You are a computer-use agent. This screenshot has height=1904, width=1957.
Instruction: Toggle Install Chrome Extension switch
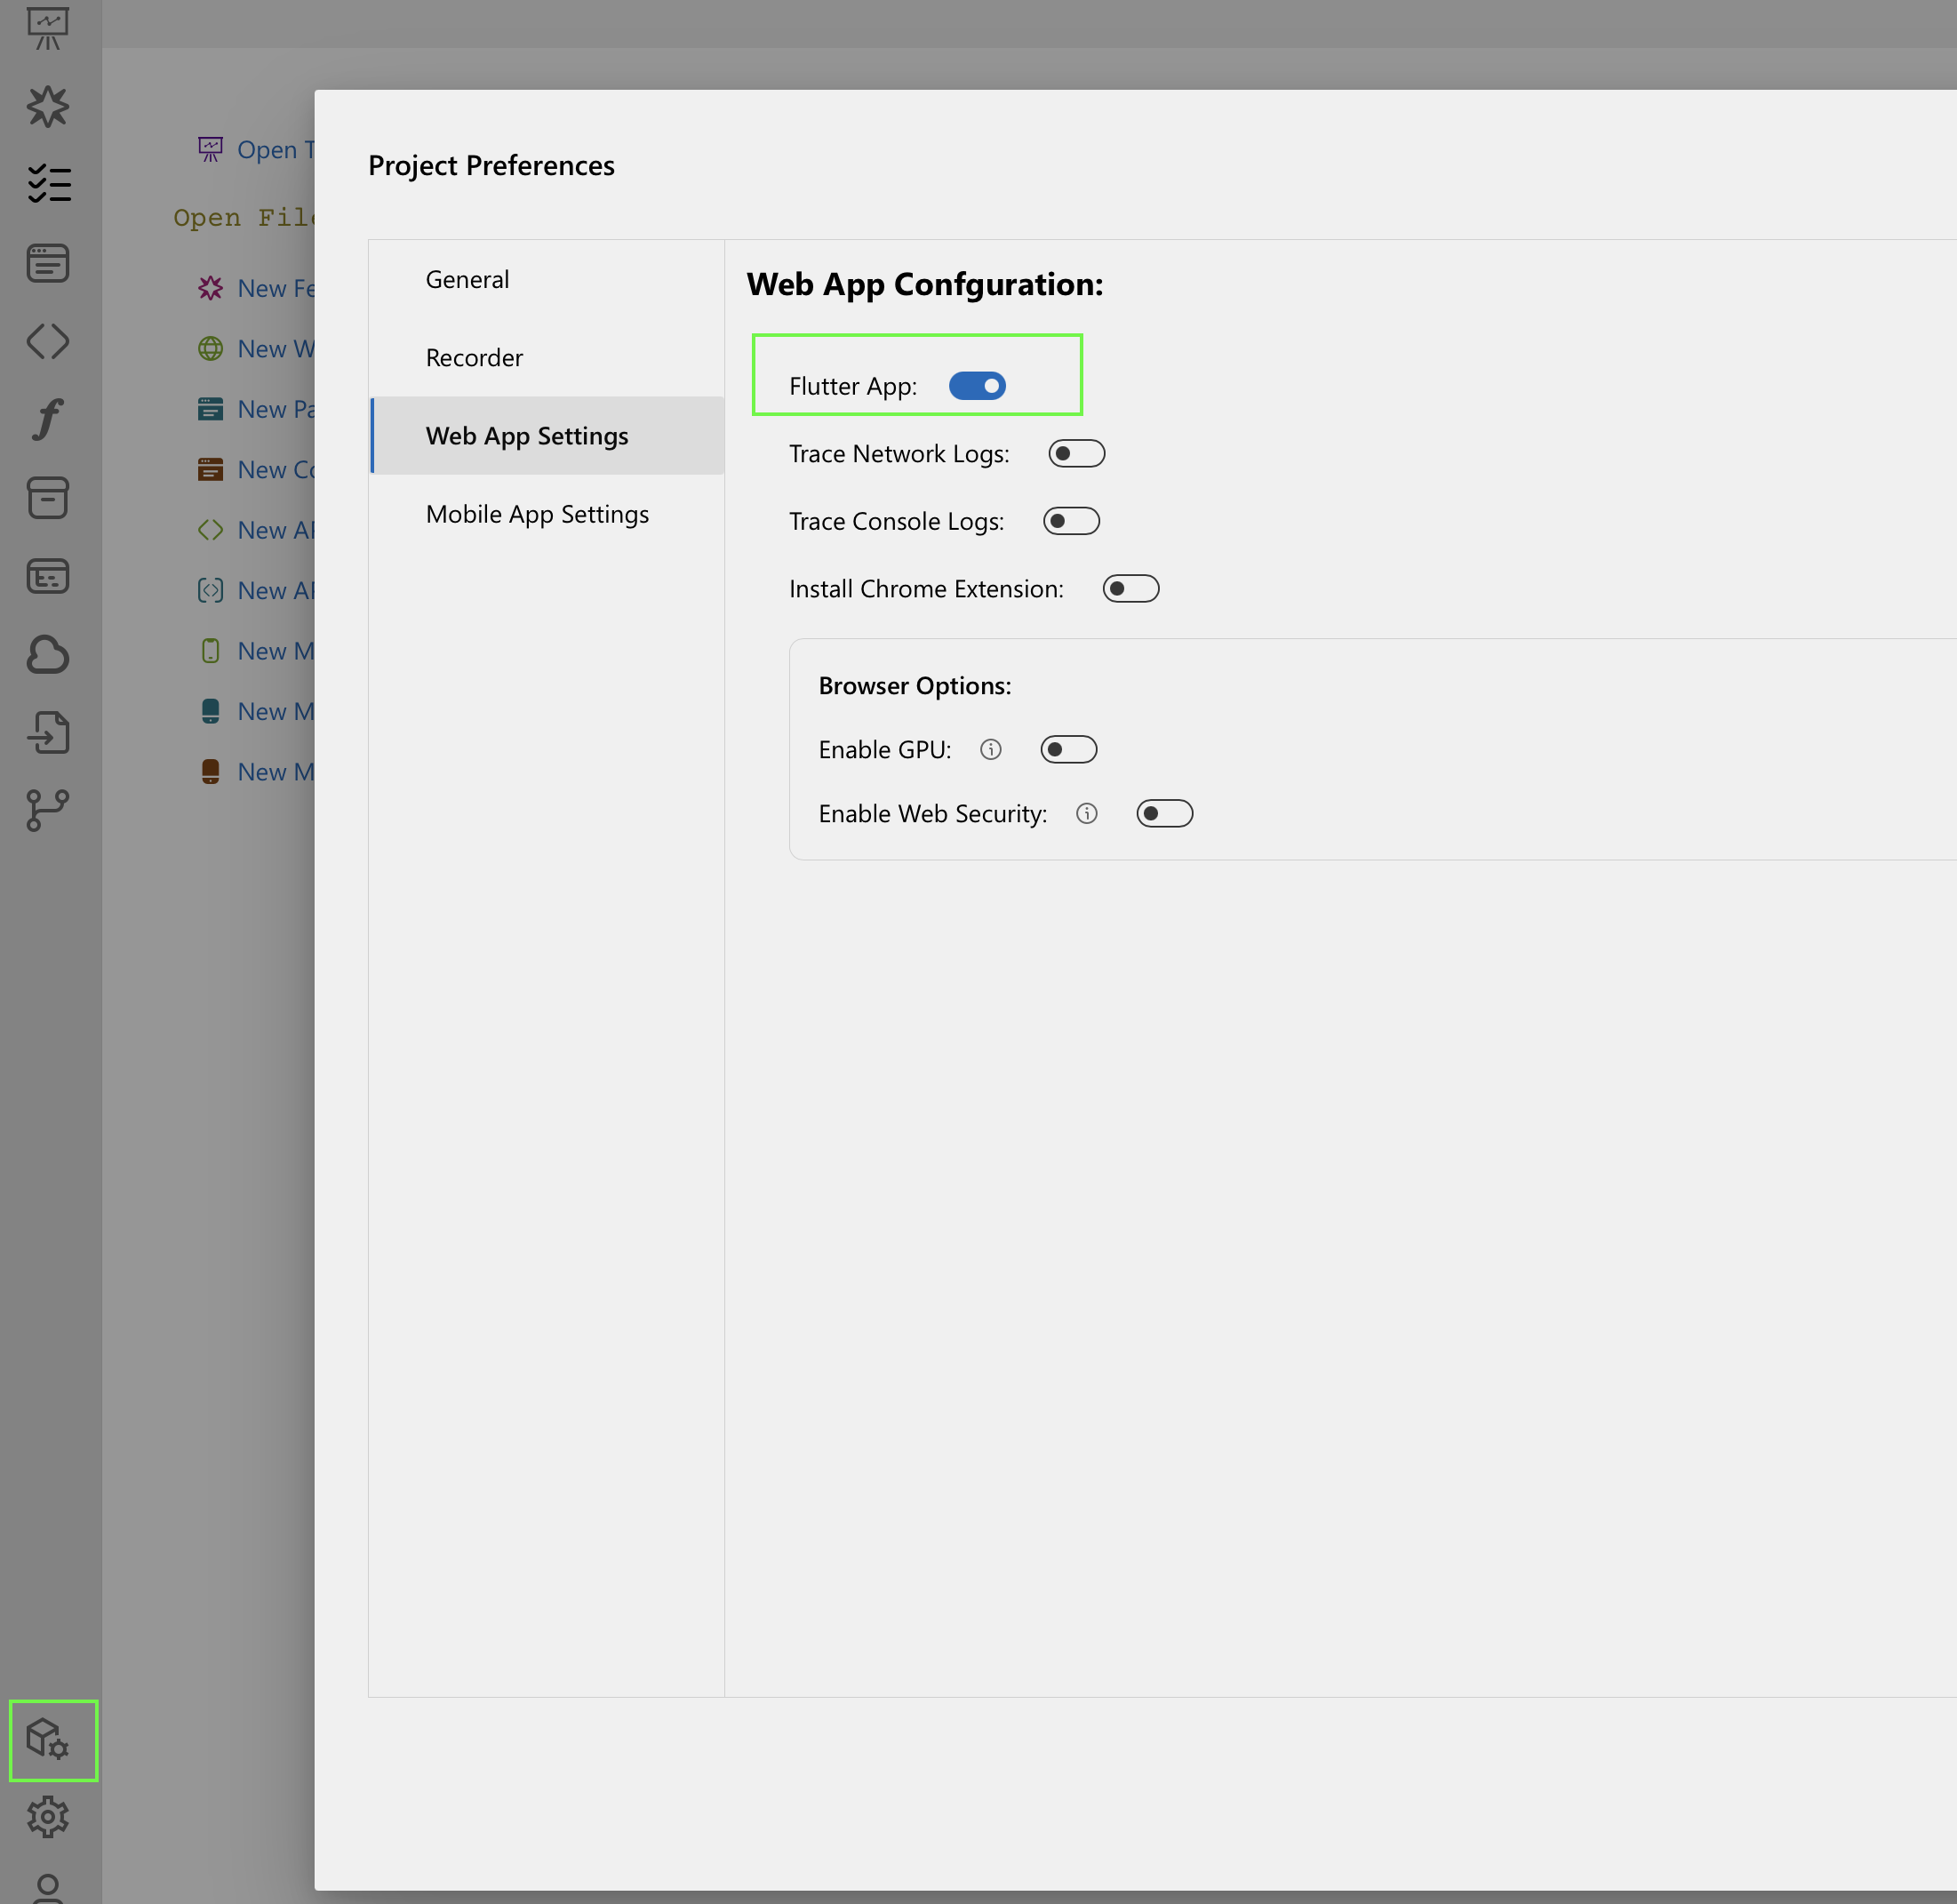tap(1130, 589)
